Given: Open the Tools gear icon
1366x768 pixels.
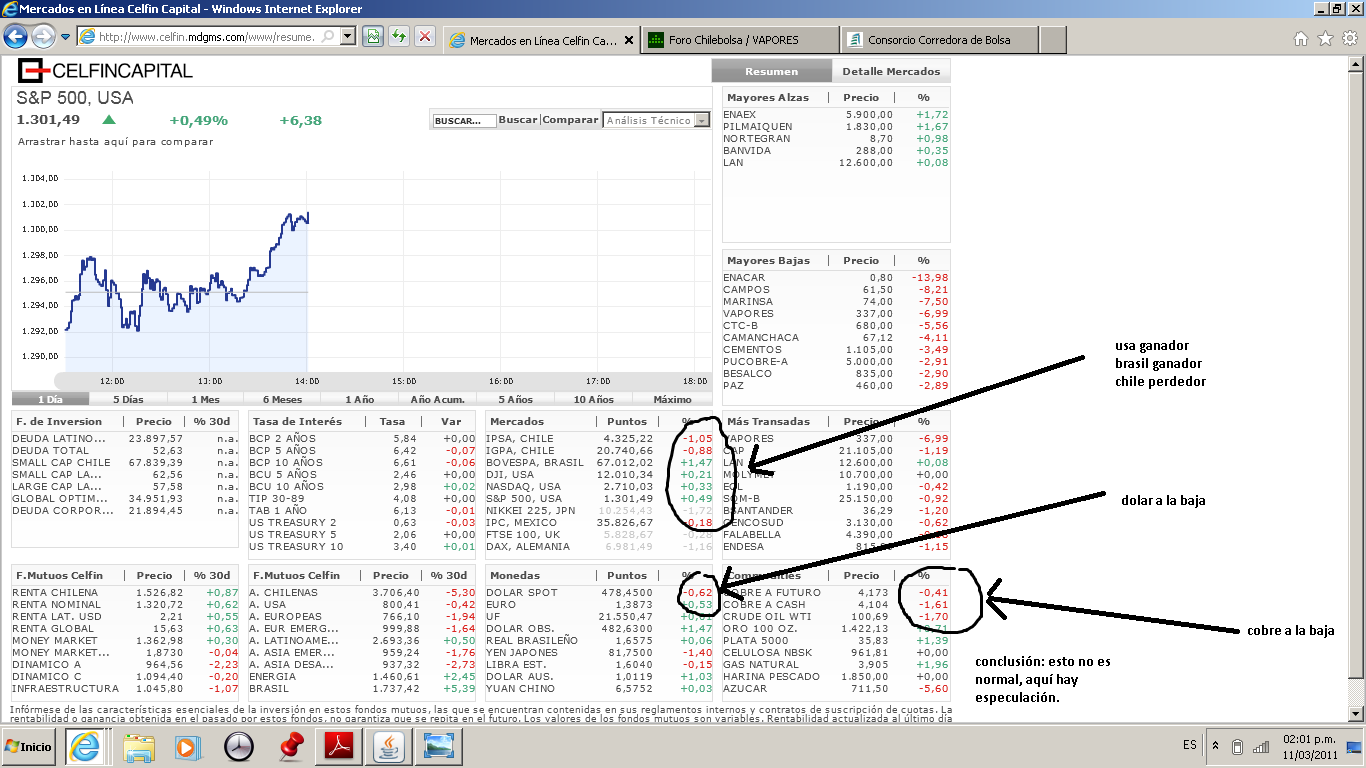Looking at the screenshot, I should (1350, 39).
